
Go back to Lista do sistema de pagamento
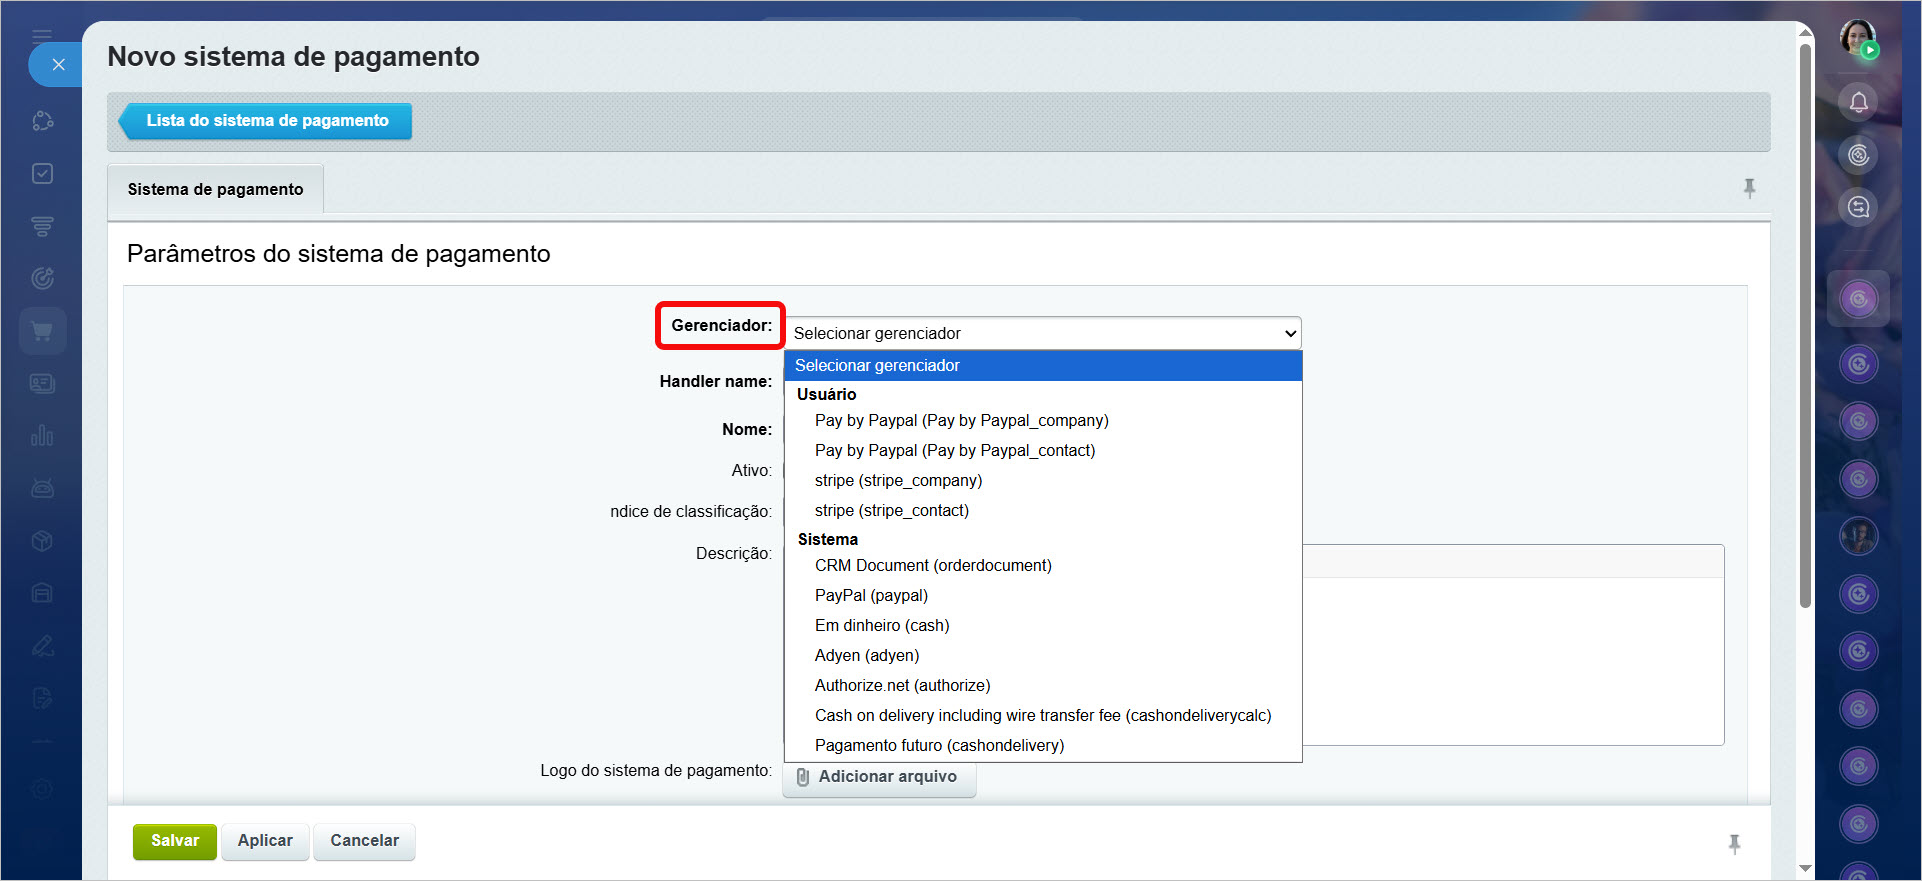(266, 121)
